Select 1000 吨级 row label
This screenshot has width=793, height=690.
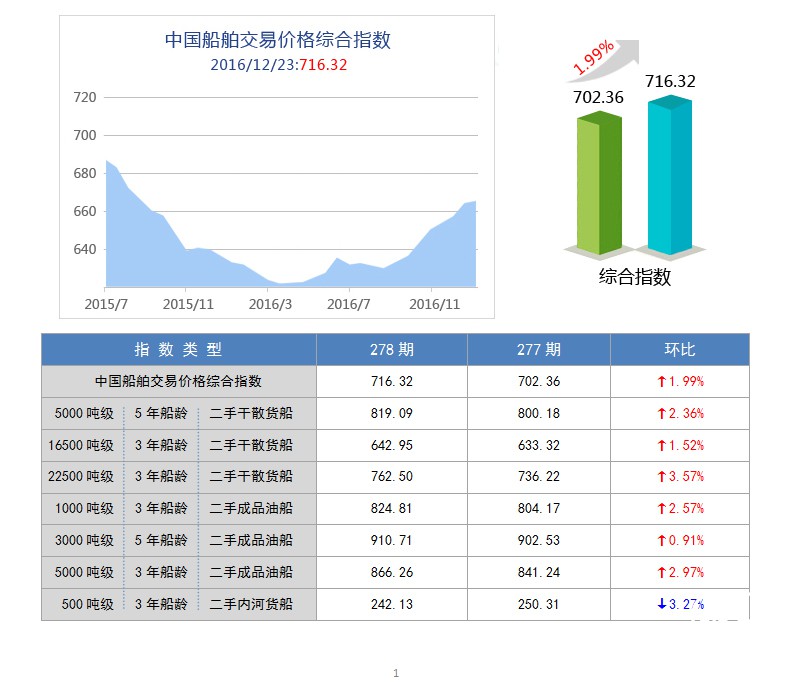(x=84, y=508)
